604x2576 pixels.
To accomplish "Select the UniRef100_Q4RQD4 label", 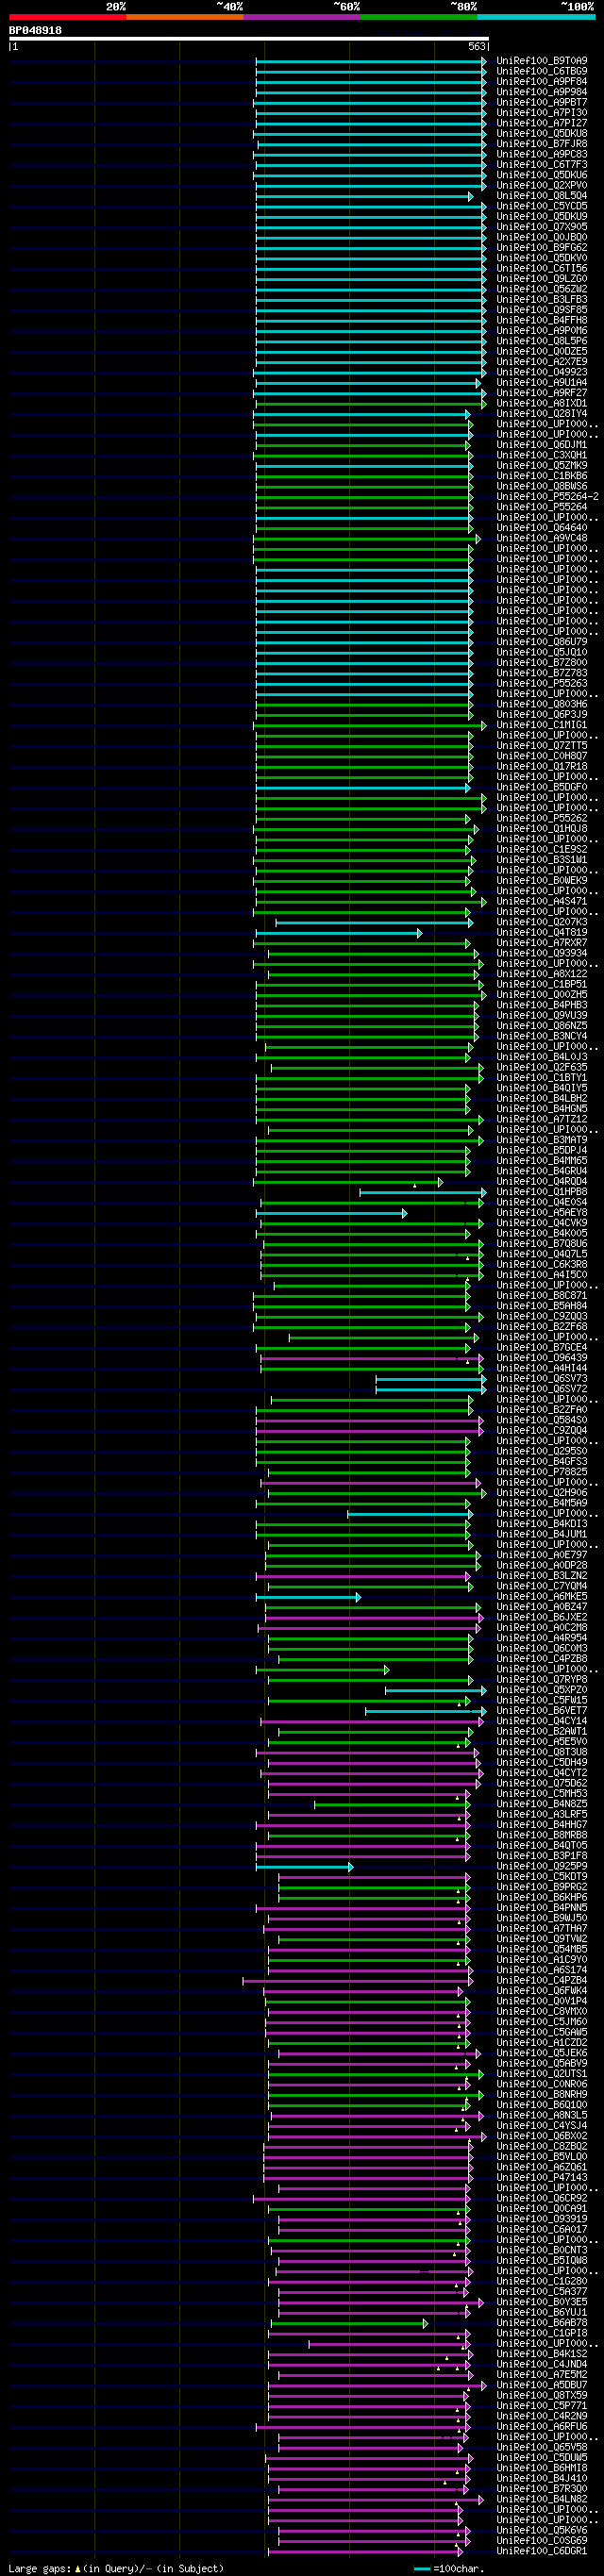I will 541,1182.
